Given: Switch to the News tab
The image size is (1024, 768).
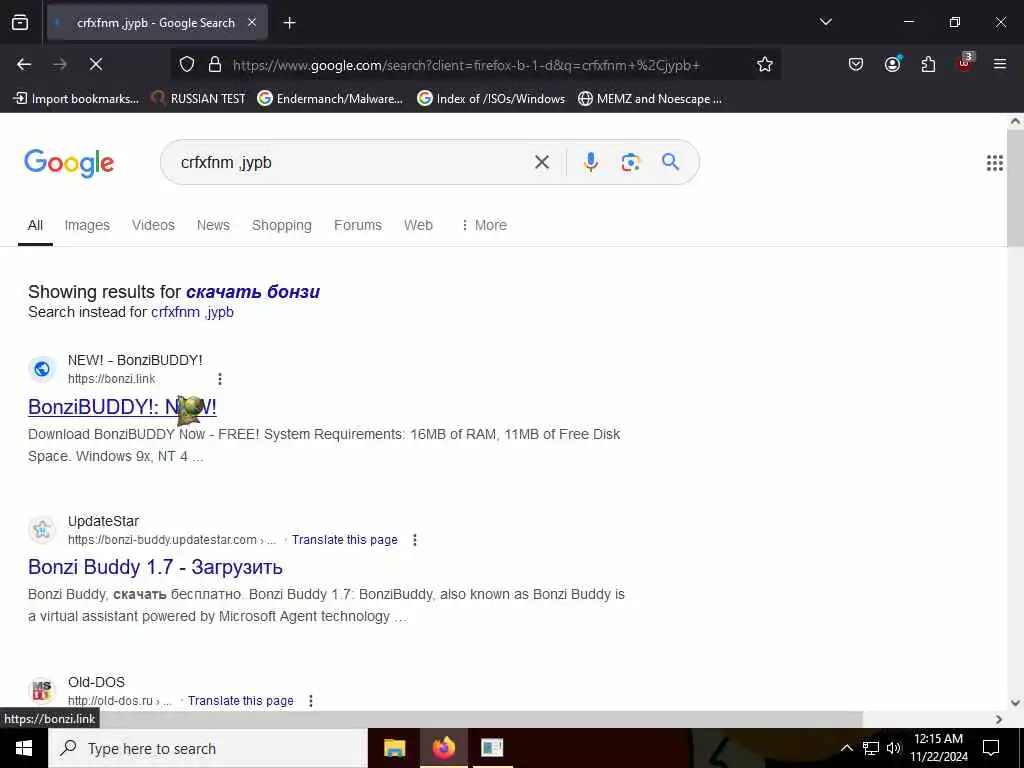Looking at the screenshot, I should pyautogui.click(x=213, y=225).
